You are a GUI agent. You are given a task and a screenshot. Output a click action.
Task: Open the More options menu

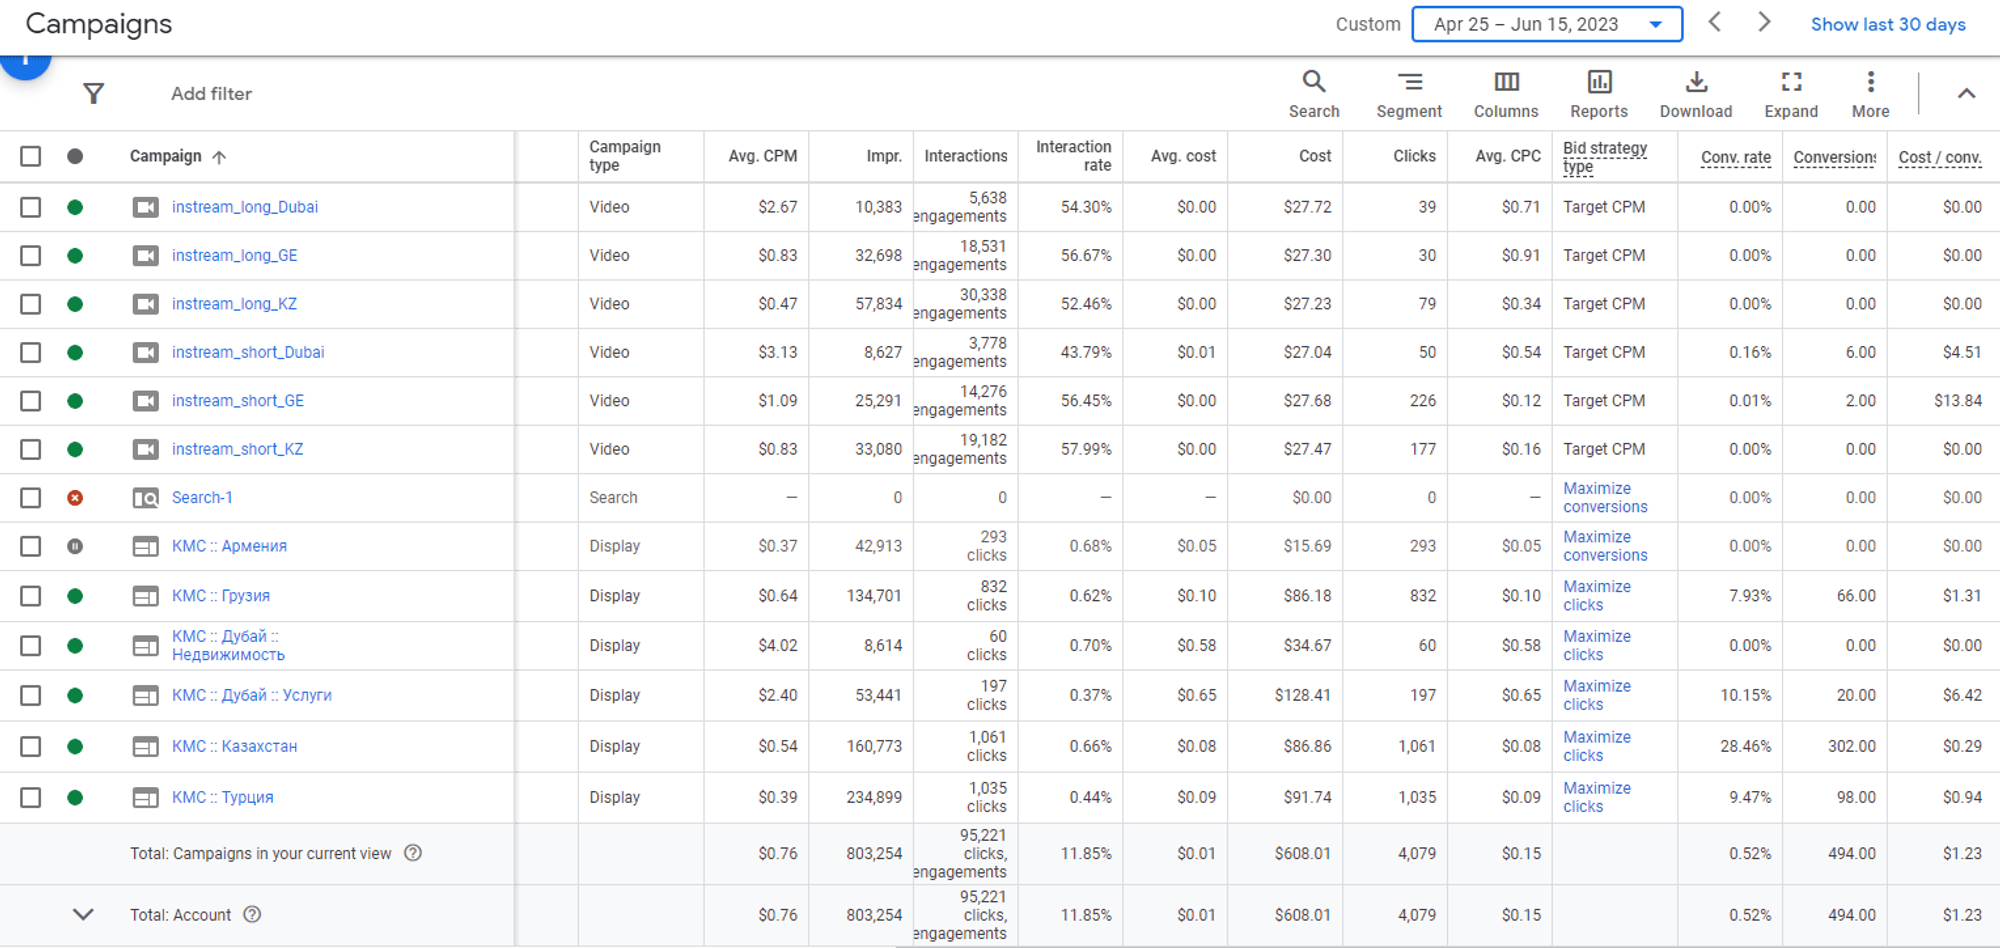(x=1870, y=83)
